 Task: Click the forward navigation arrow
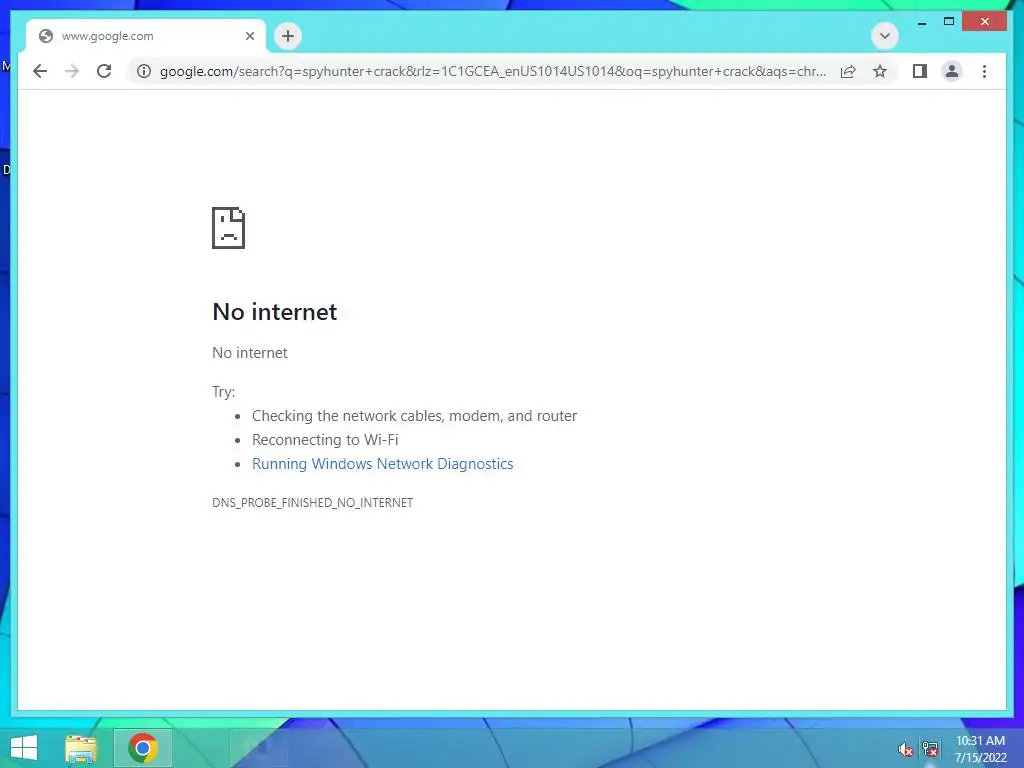click(72, 71)
